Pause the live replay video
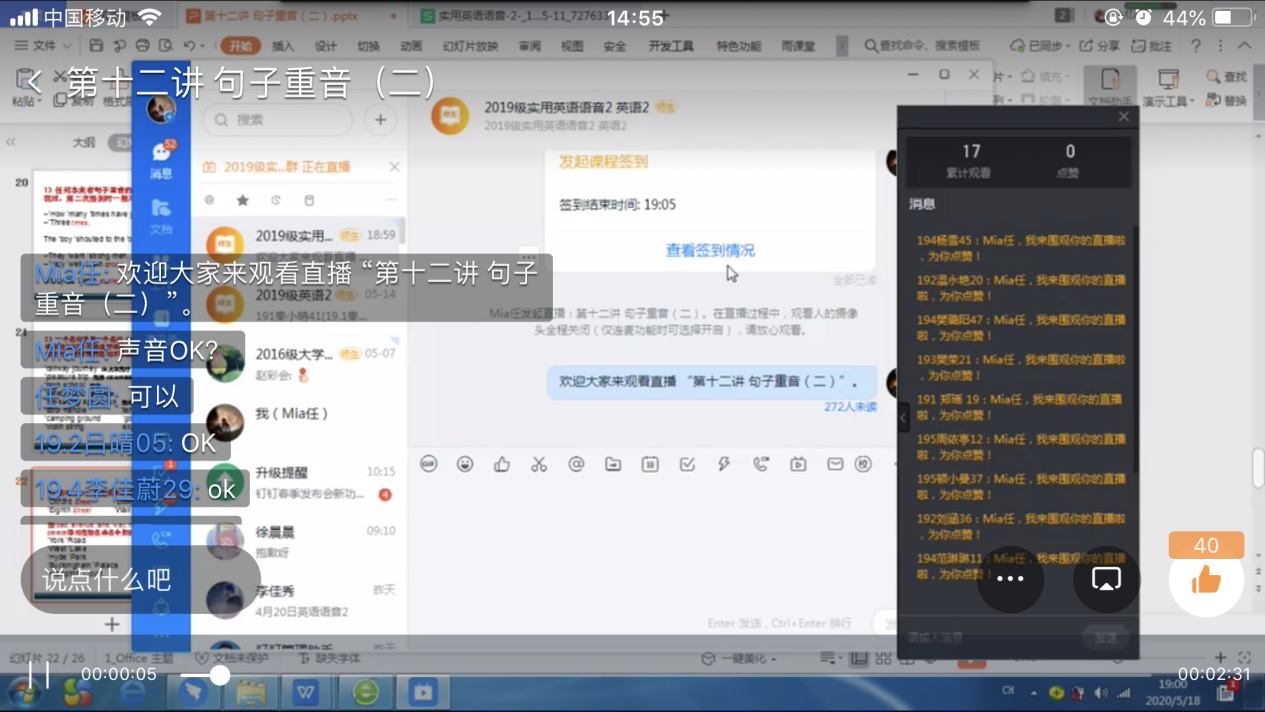The image size is (1265, 712). point(39,675)
